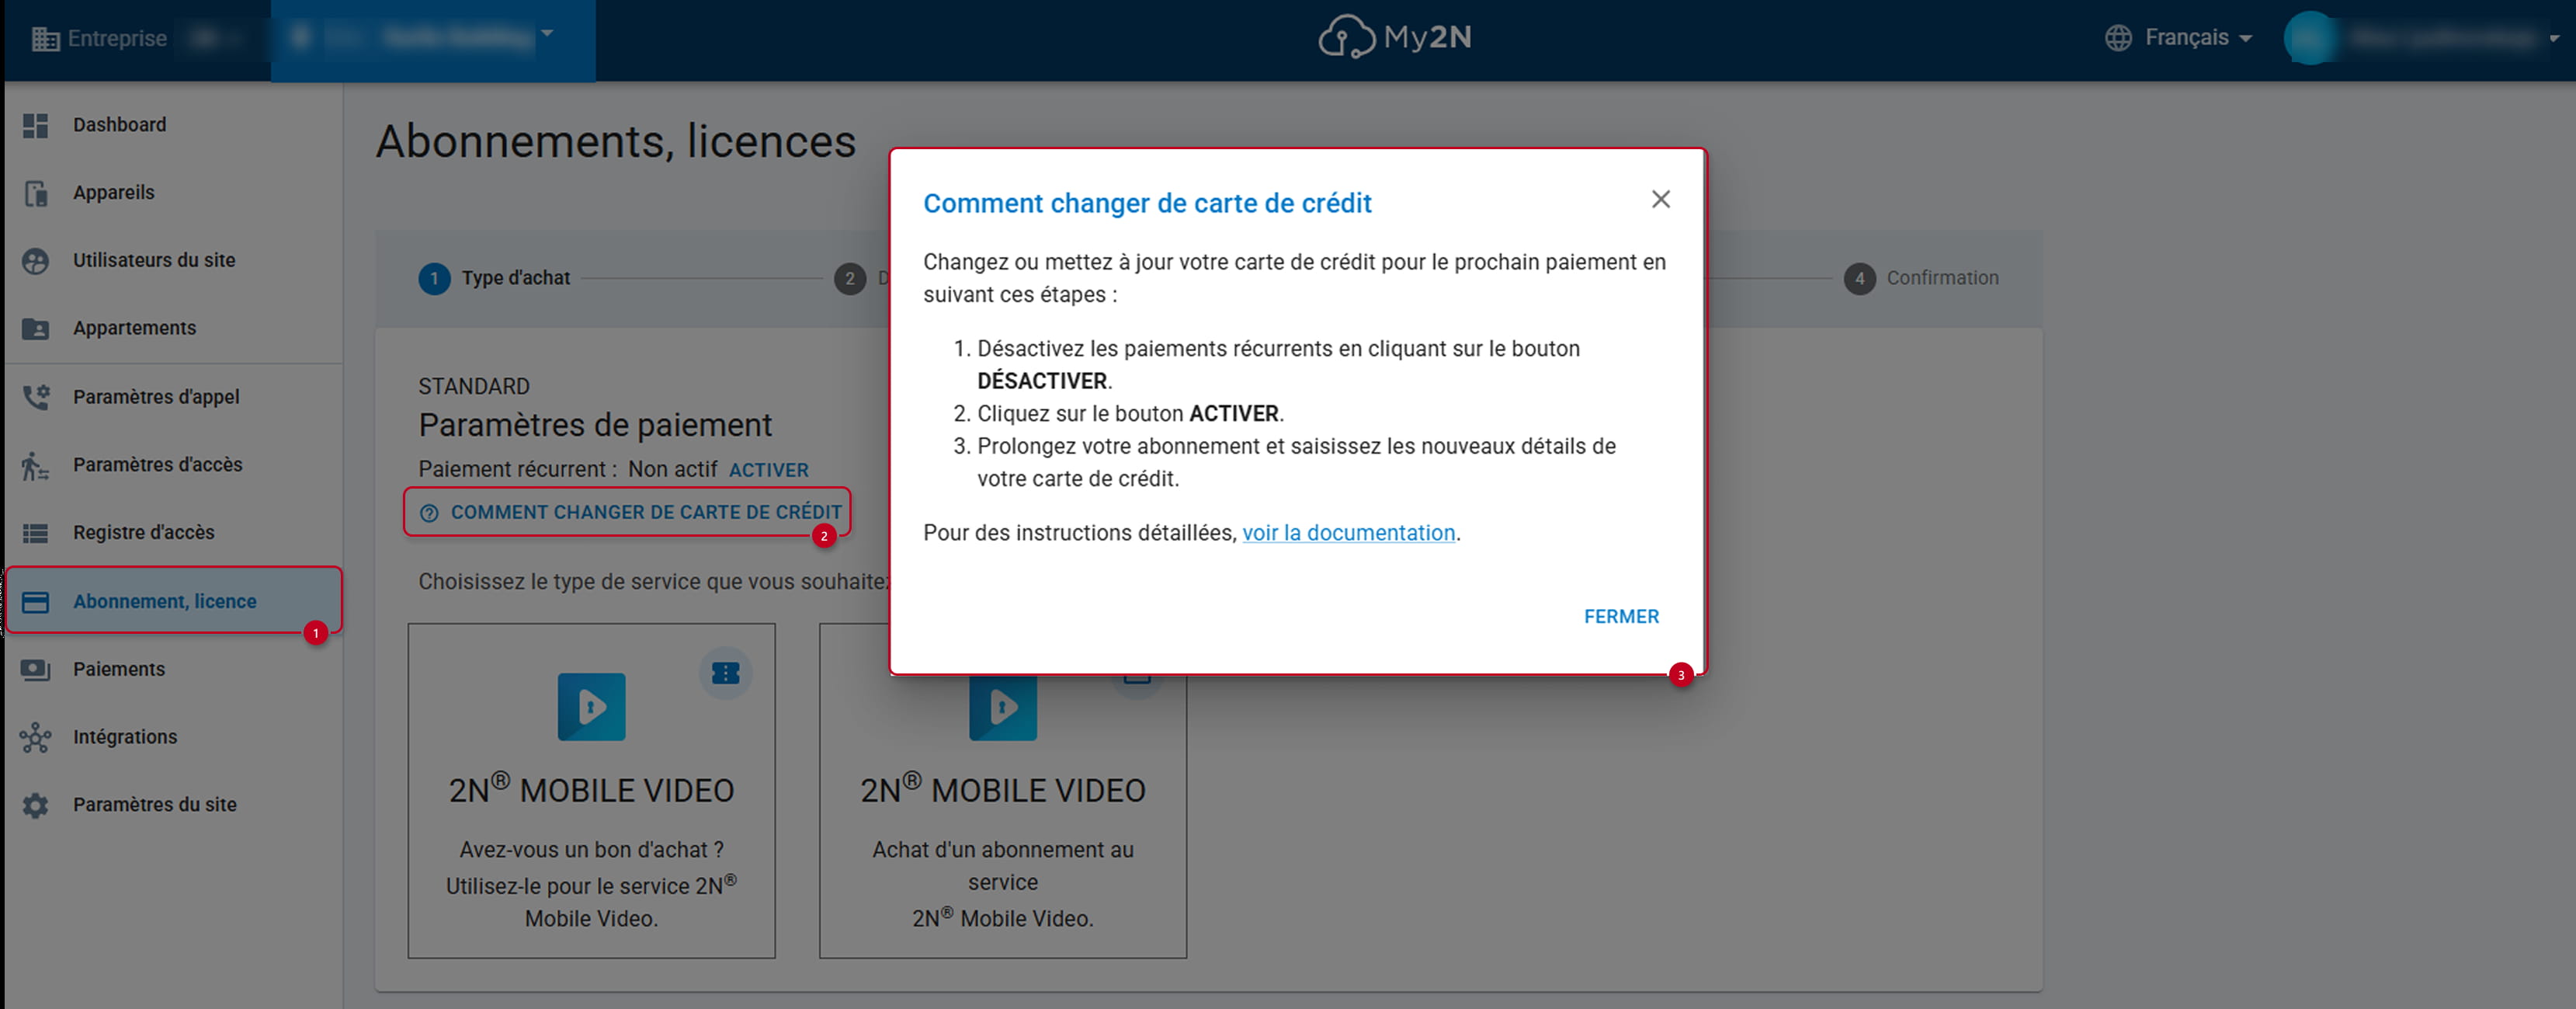
Task: Click step 1 Type d'achat circle
Action: click(x=434, y=279)
